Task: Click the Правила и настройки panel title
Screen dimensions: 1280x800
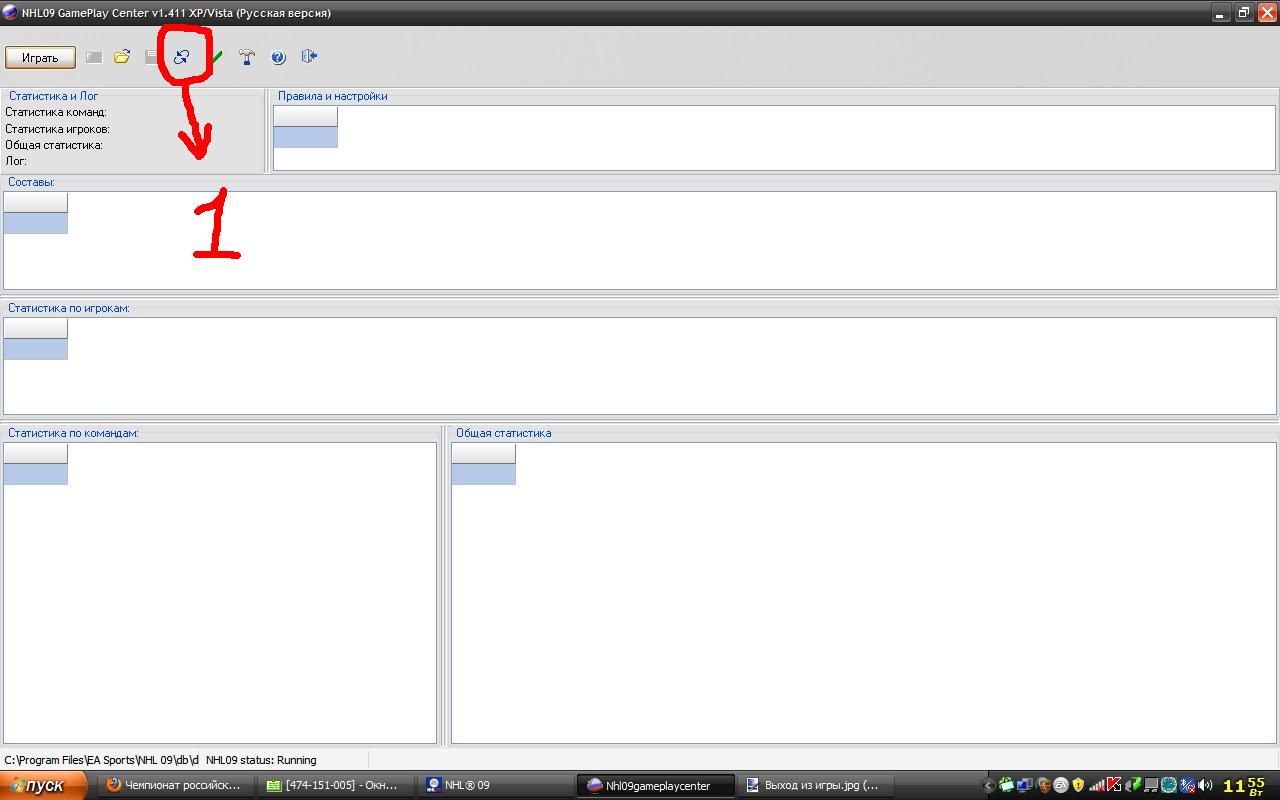Action: [x=333, y=96]
